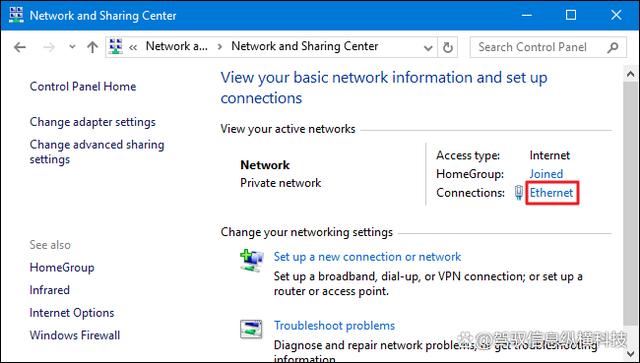Open the Joined HomeGroup link

point(546,174)
